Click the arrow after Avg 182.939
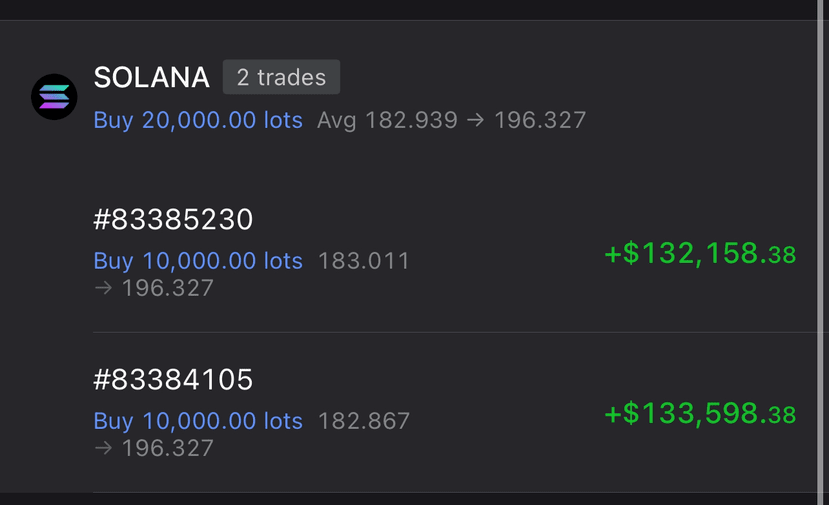 tap(475, 120)
